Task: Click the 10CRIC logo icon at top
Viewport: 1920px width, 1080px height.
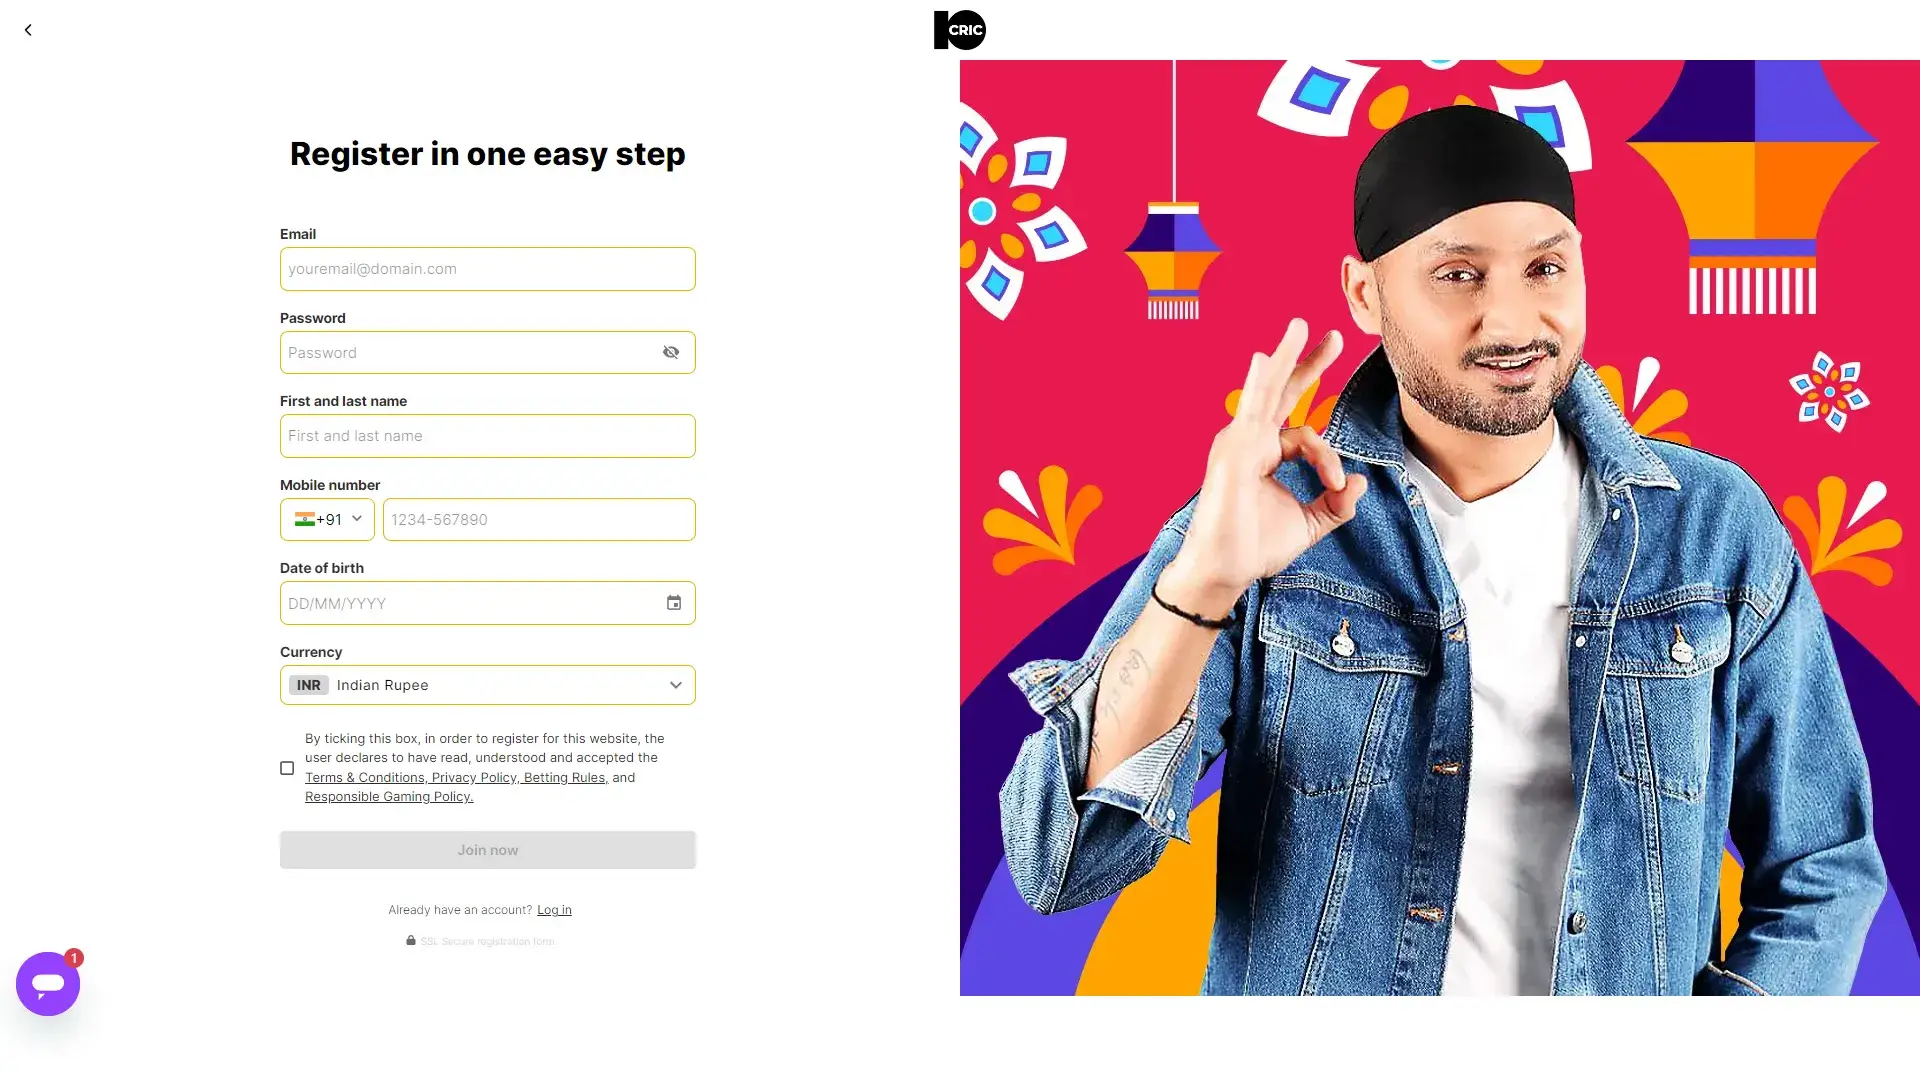Action: tap(960, 29)
